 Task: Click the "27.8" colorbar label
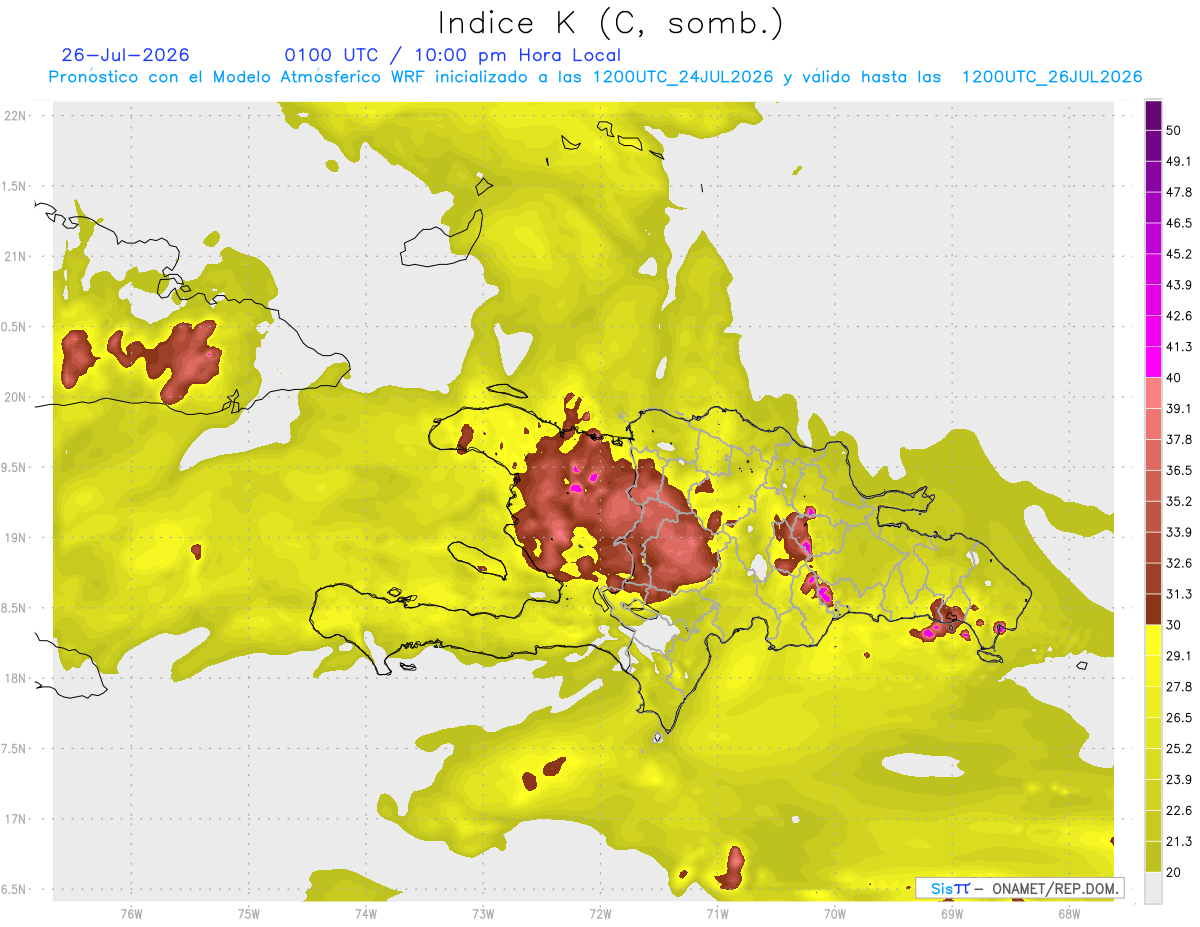point(1179,686)
